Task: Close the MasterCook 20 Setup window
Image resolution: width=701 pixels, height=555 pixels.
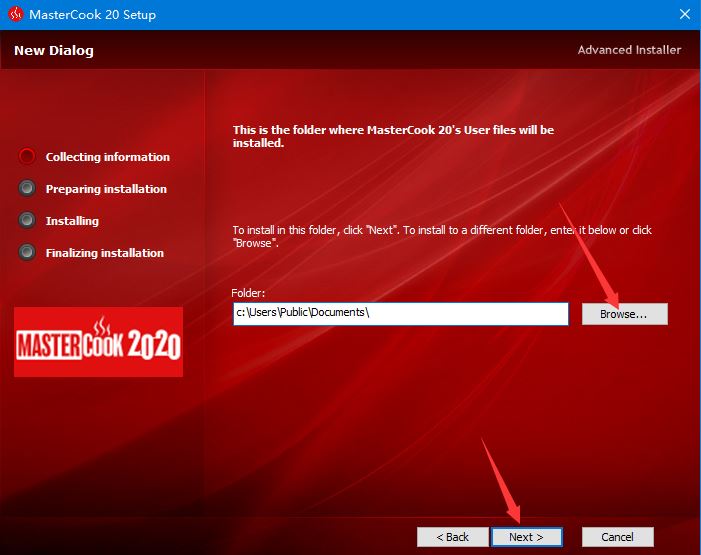Action: [x=684, y=14]
